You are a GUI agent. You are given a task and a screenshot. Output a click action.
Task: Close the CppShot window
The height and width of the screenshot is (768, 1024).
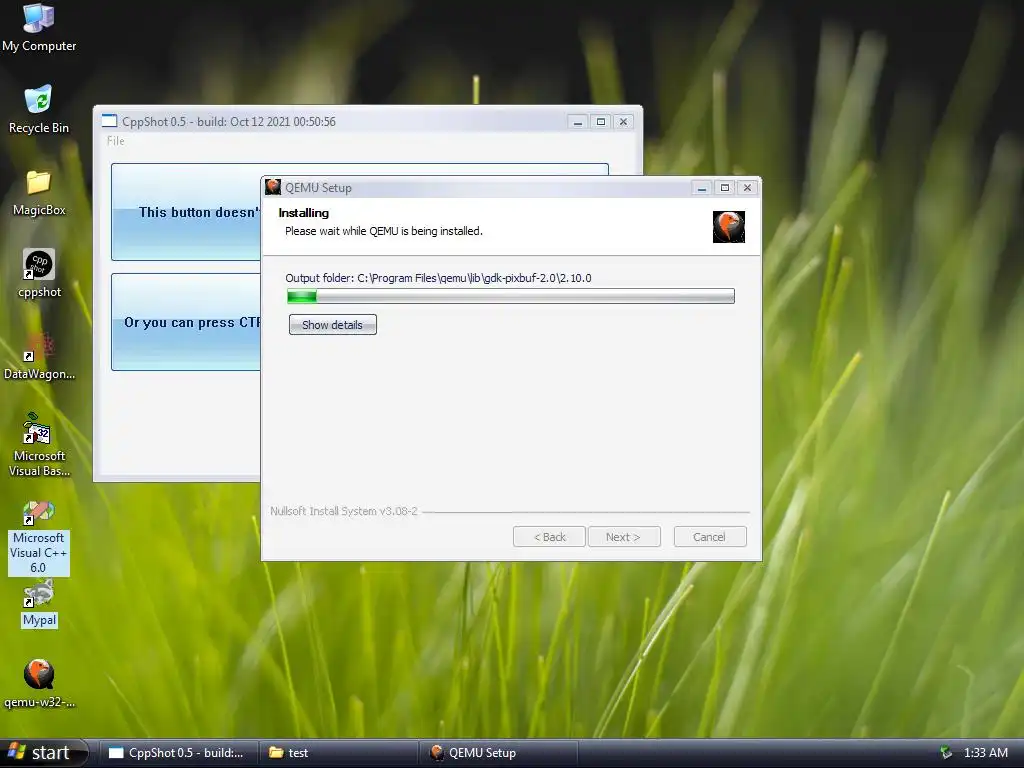[624, 121]
